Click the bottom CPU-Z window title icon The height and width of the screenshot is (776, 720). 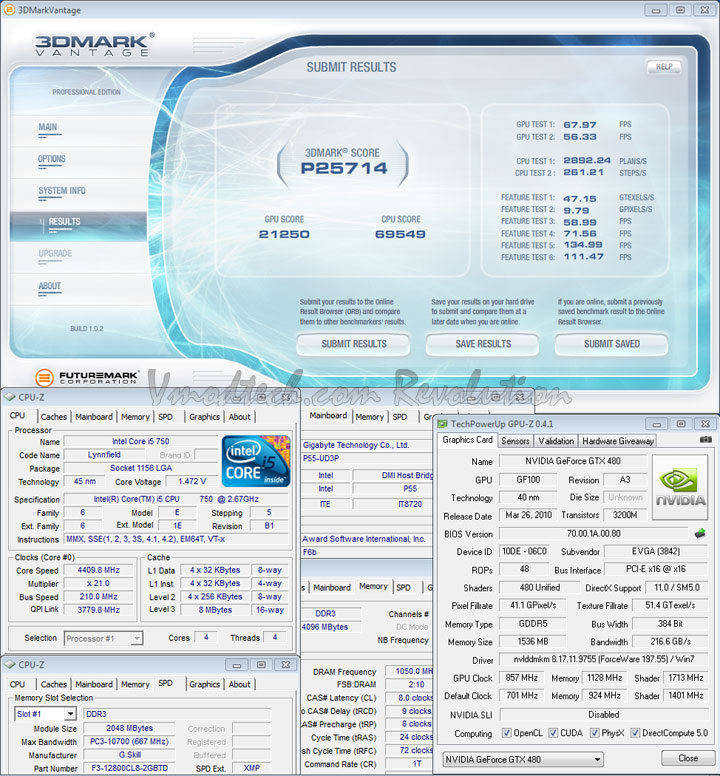point(9,665)
